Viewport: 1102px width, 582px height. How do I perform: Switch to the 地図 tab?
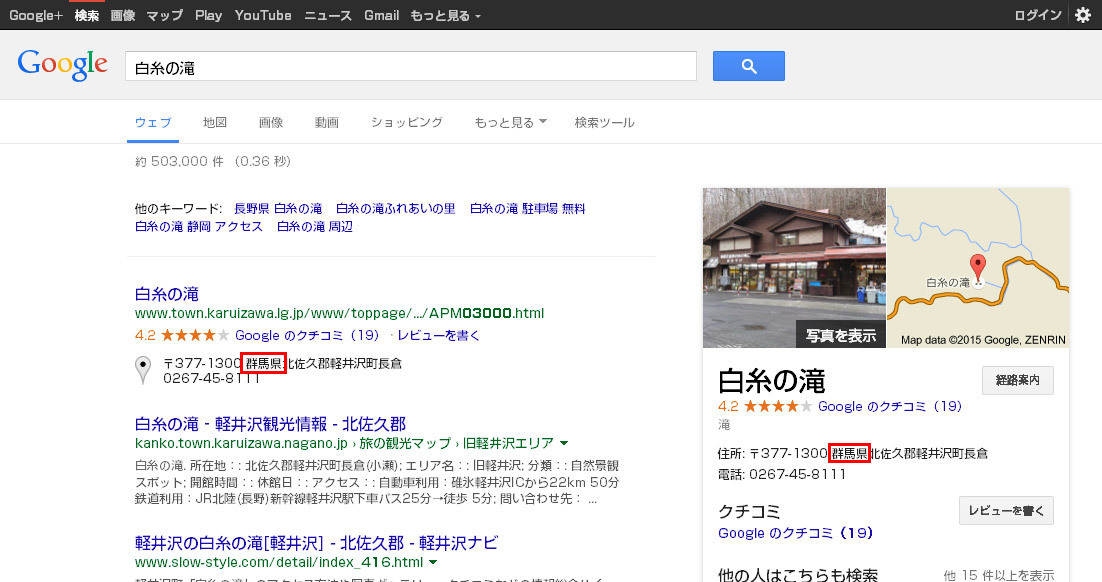[x=215, y=122]
